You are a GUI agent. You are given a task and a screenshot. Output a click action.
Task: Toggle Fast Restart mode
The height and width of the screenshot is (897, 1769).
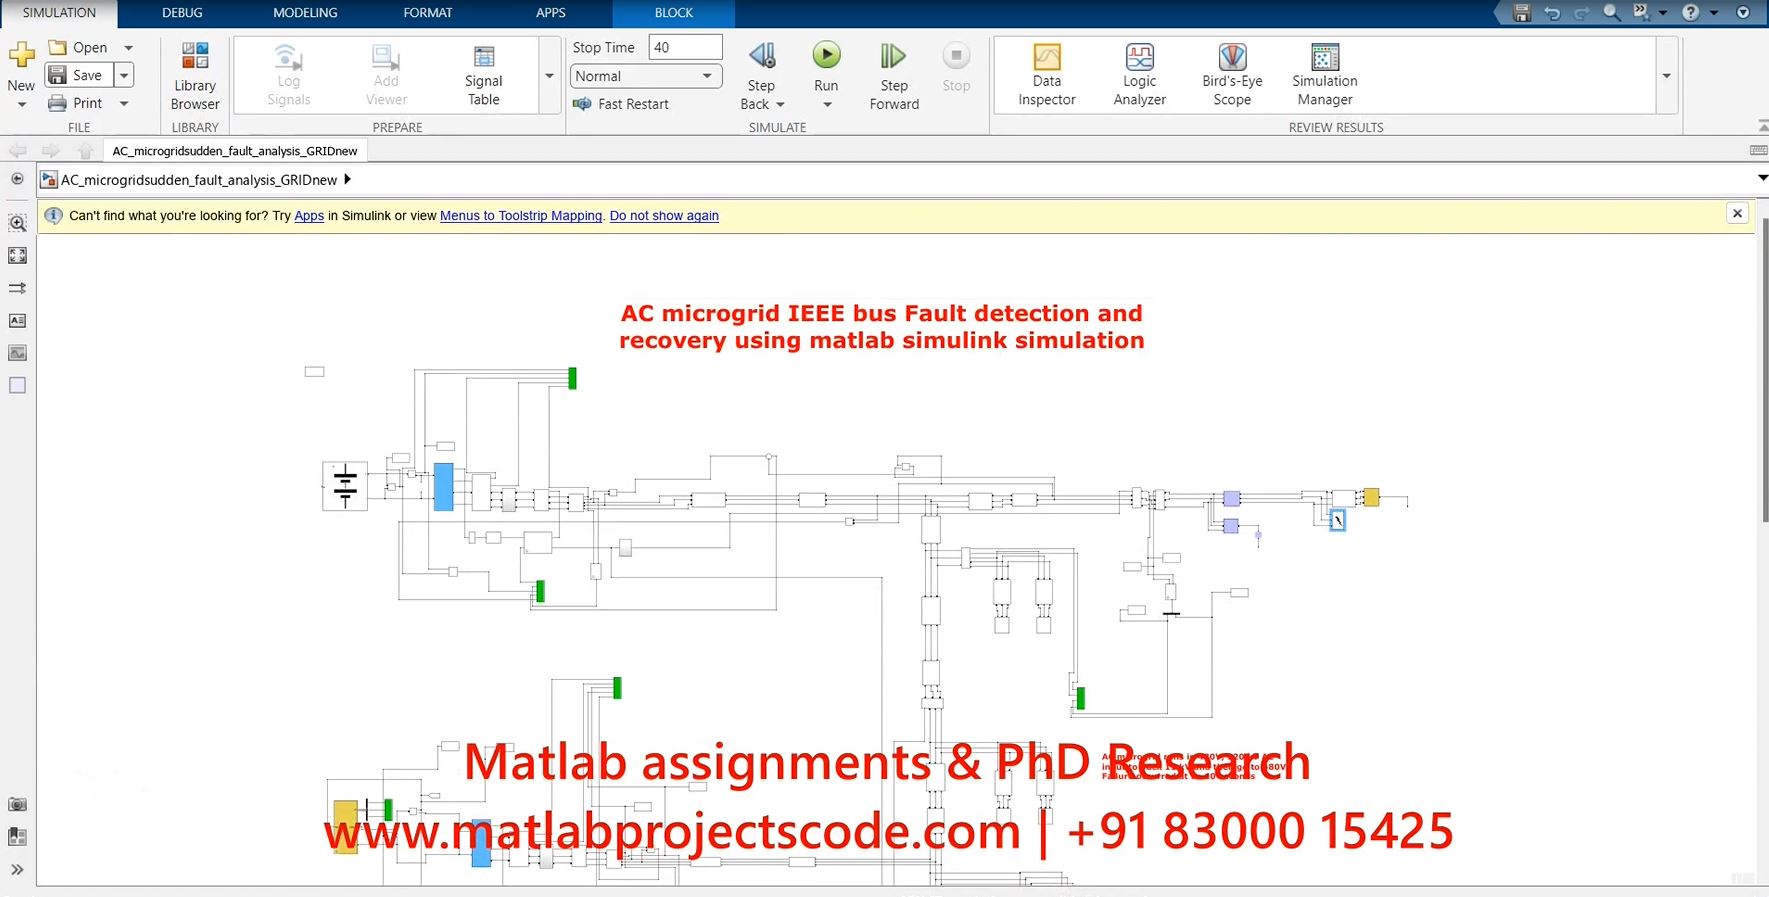[x=620, y=104]
